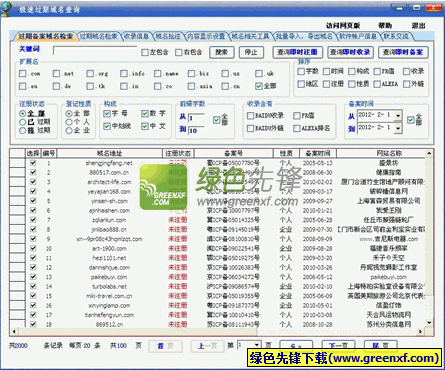445x370 pixels.
Task: Enable sort by 时间 checkbox
Action: coord(326,71)
